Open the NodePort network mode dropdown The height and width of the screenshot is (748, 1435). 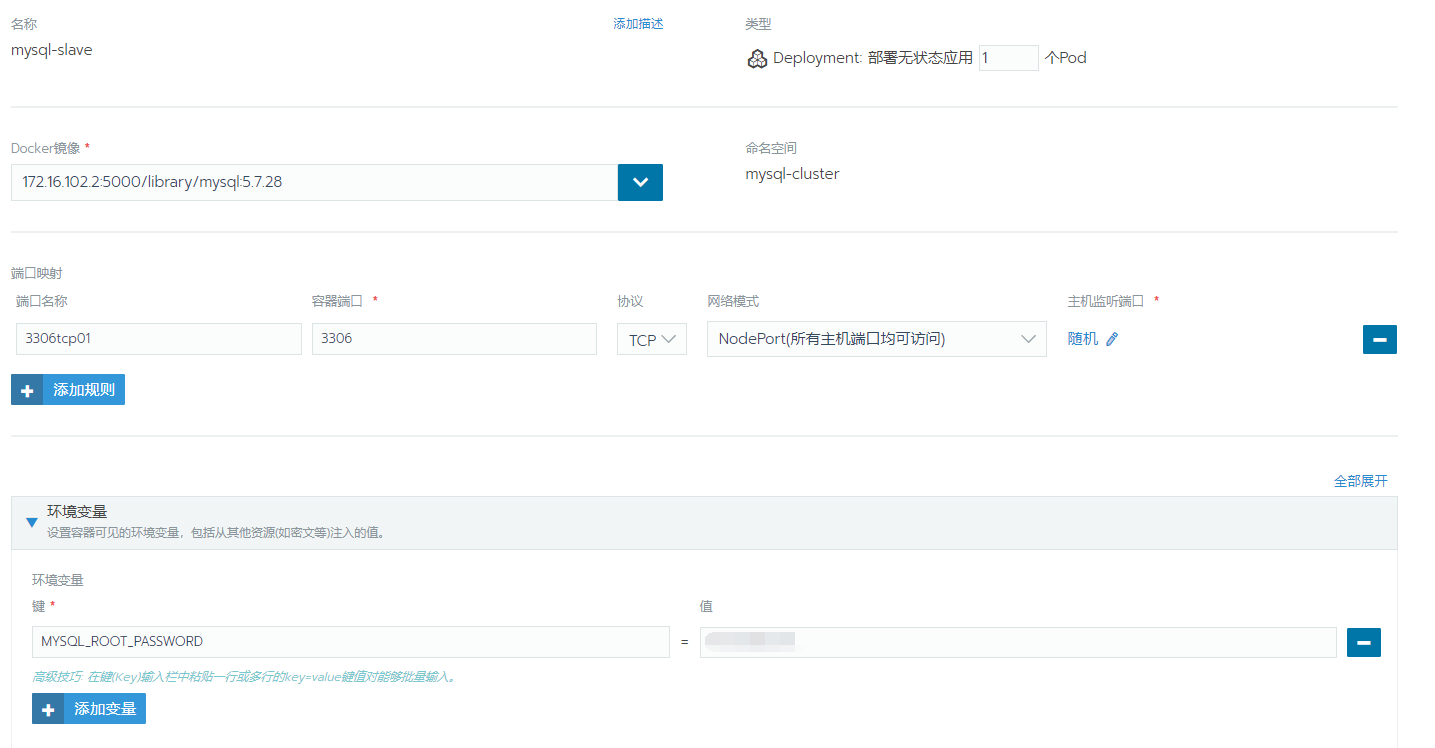tap(876, 339)
